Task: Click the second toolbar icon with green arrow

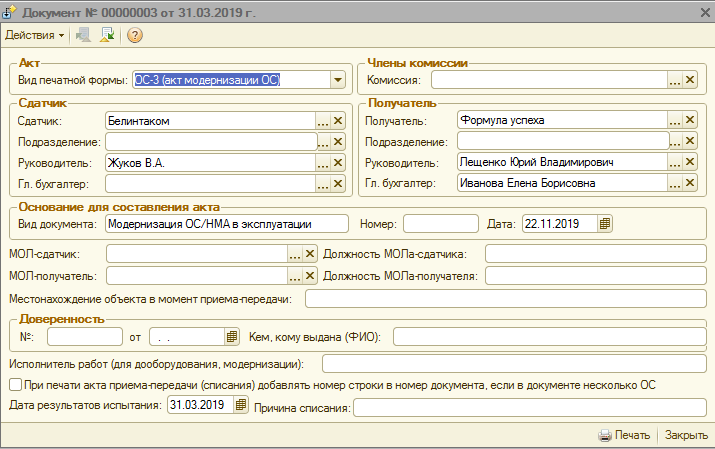Action: (x=107, y=35)
